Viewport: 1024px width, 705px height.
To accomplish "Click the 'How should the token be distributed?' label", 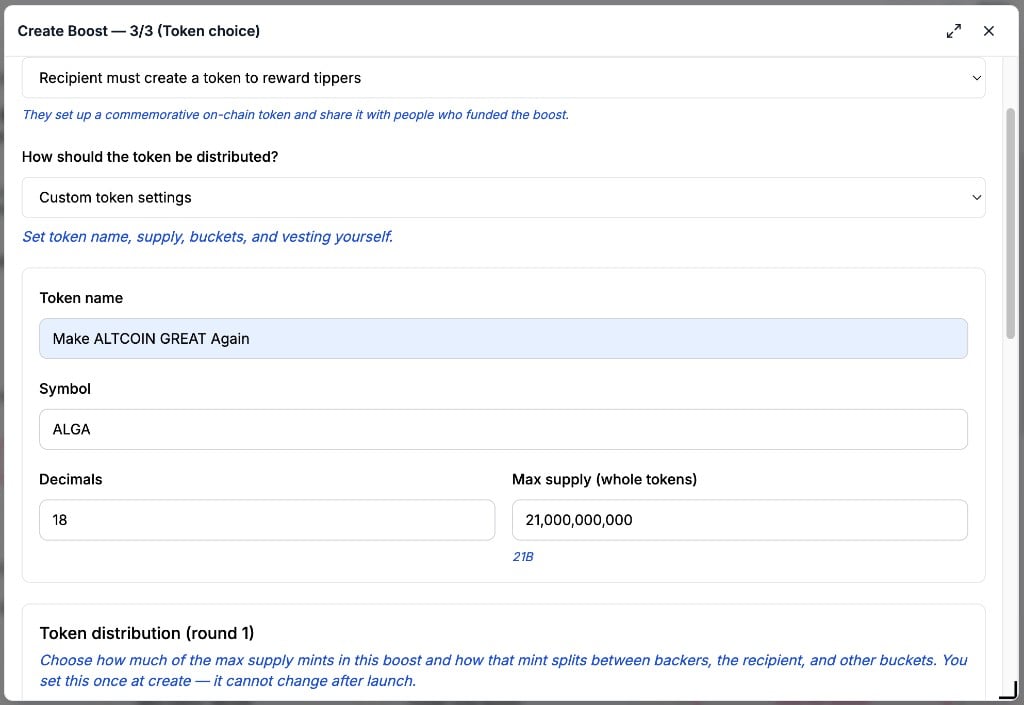I will (150, 157).
